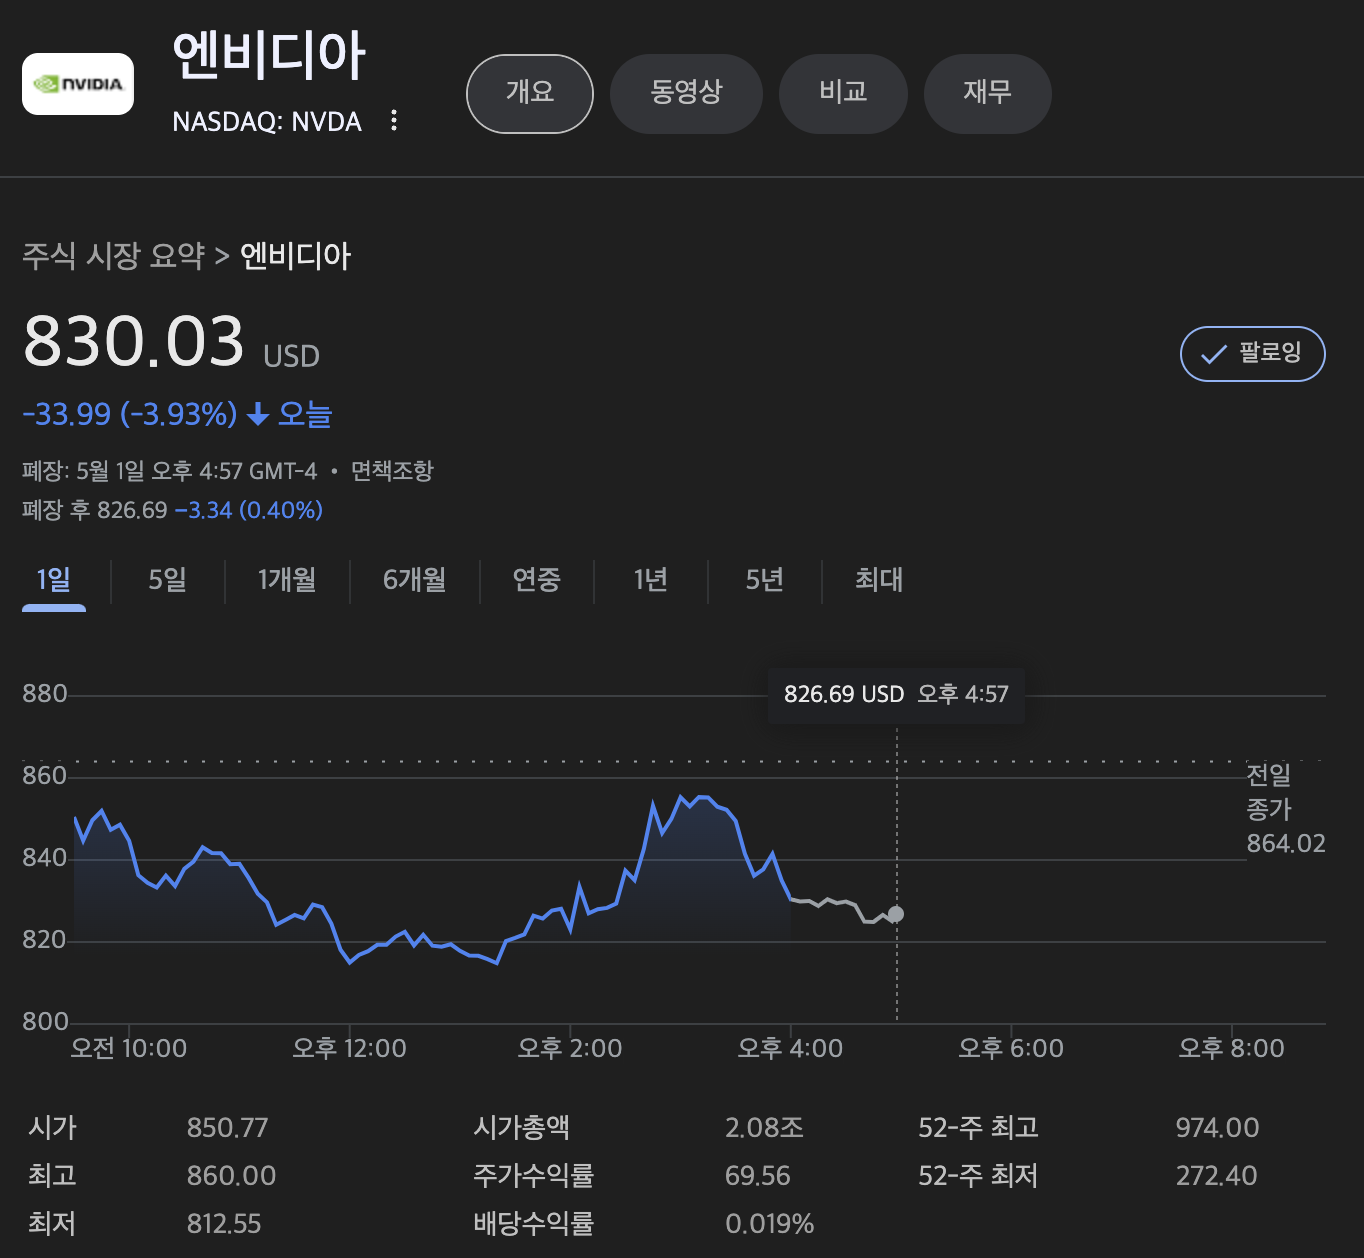This screenshot has width=1364, height=1258.
Task: Click the gray after-hours marker dot
Action: [896, 914]
